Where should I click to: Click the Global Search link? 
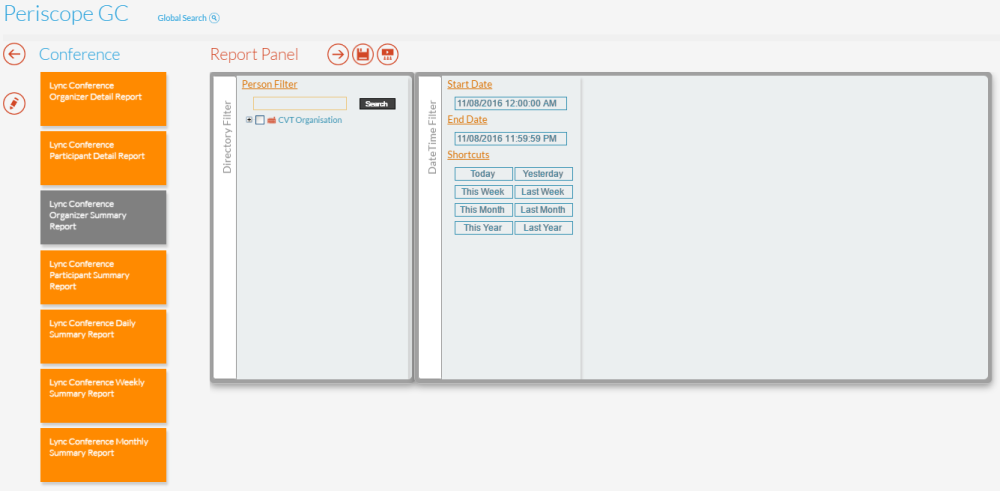pos(182,18)
